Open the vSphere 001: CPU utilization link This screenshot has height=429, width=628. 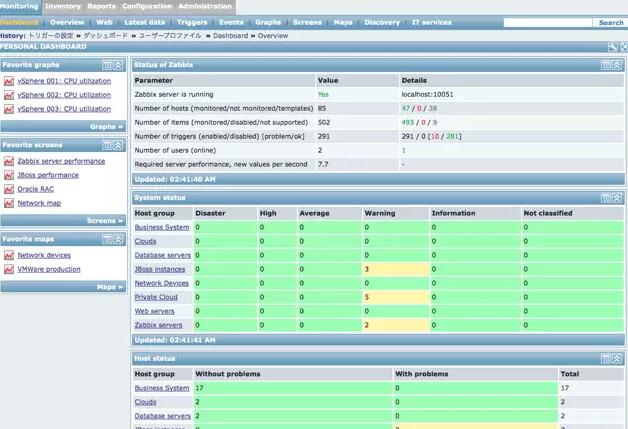point(64,81)
